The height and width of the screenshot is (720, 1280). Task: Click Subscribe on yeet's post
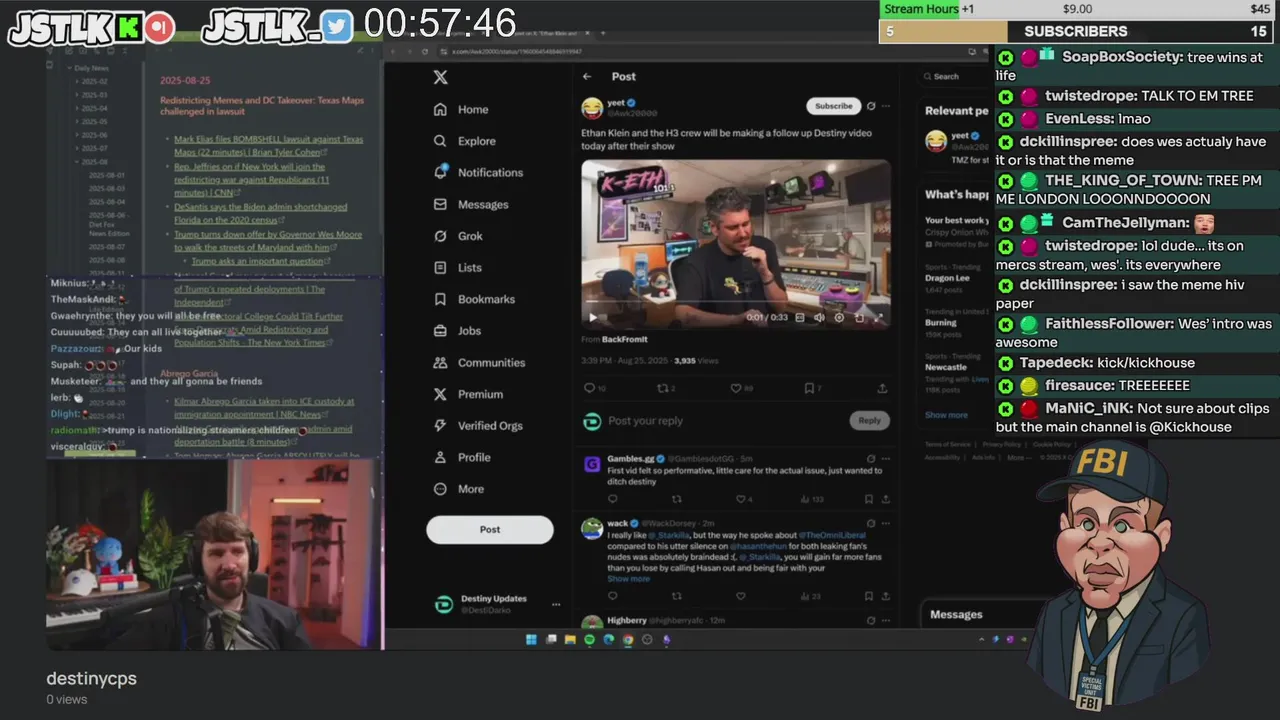click(x=833, y=106)
